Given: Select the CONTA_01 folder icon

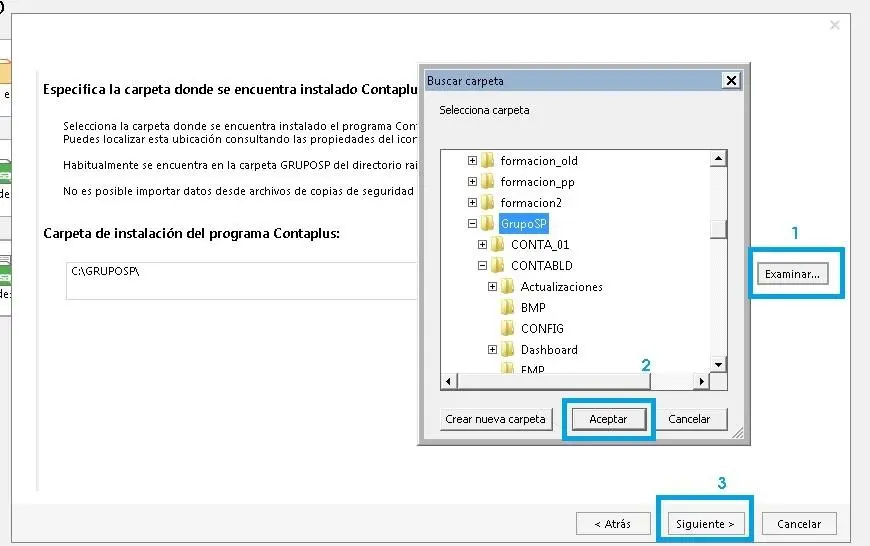Looking at the screenshot, I should [x=498, y=244].
